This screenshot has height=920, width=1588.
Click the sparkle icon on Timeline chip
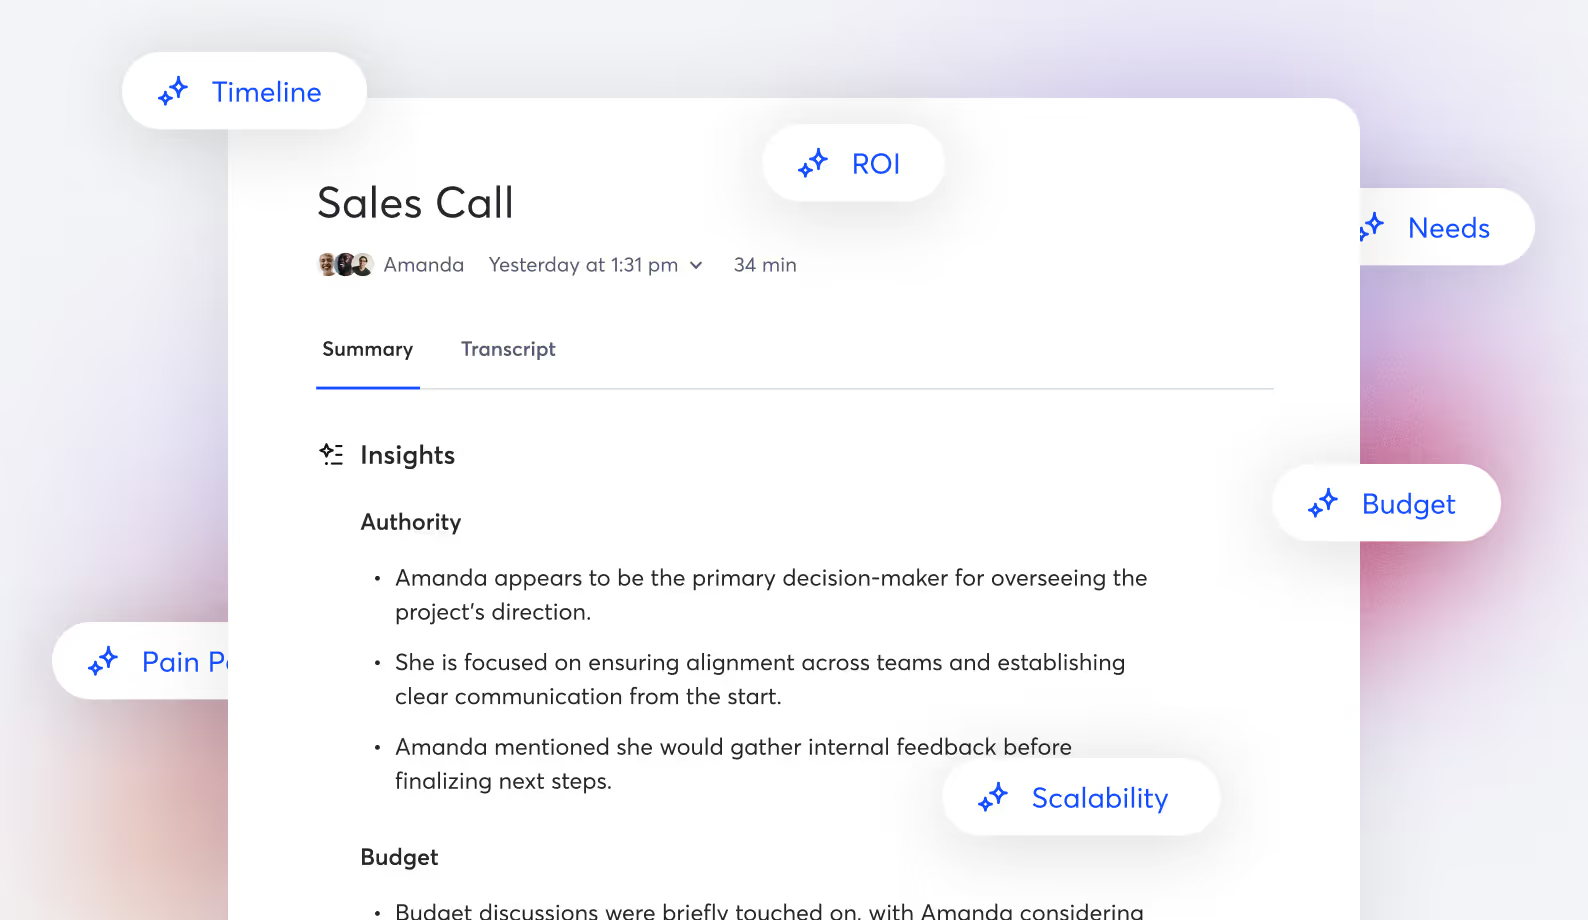pos(173,91)
